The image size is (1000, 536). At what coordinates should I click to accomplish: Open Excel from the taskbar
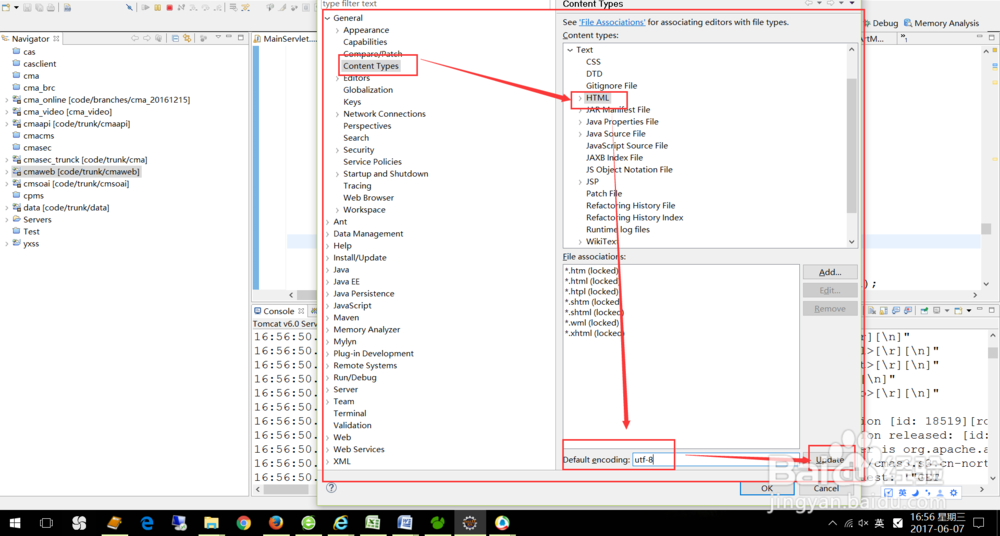coord(373,523)
